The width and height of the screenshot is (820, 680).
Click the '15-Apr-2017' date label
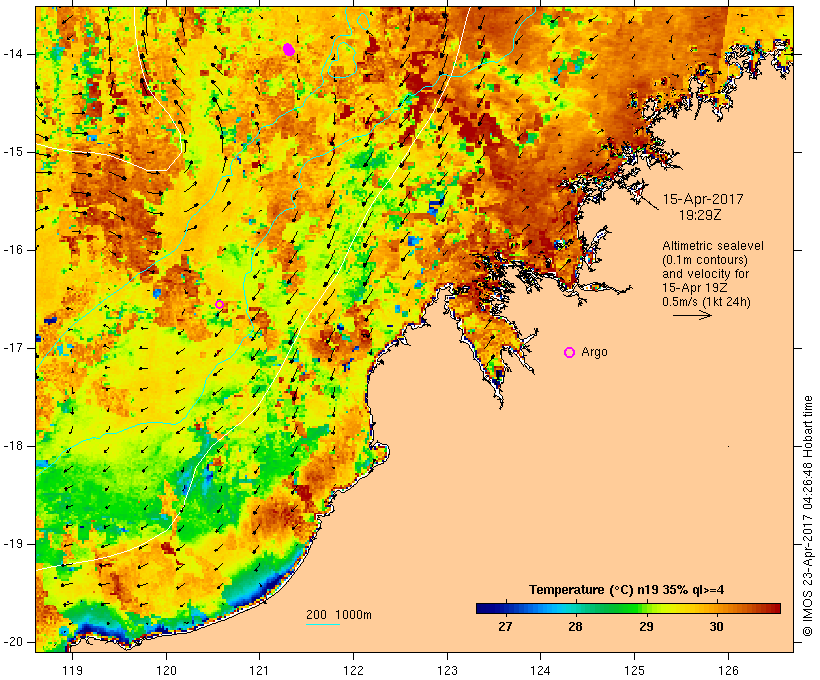point(703,199)
